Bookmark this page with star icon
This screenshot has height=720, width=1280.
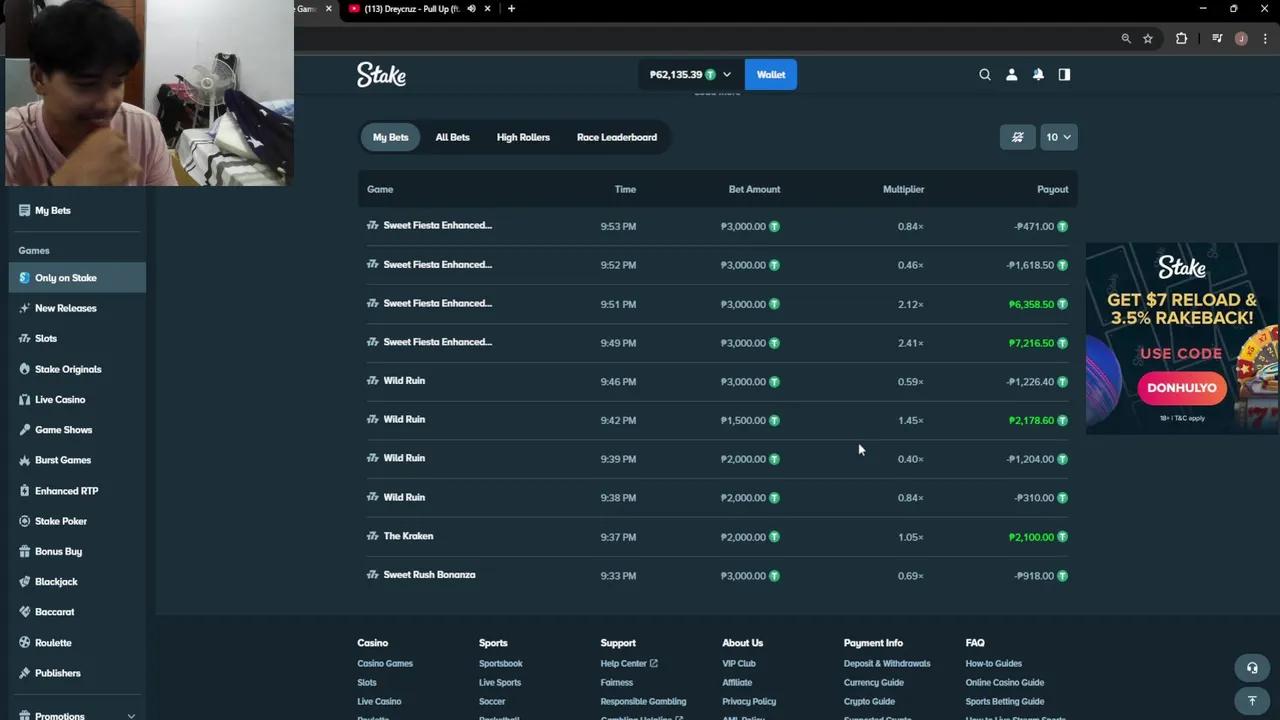1148,39
